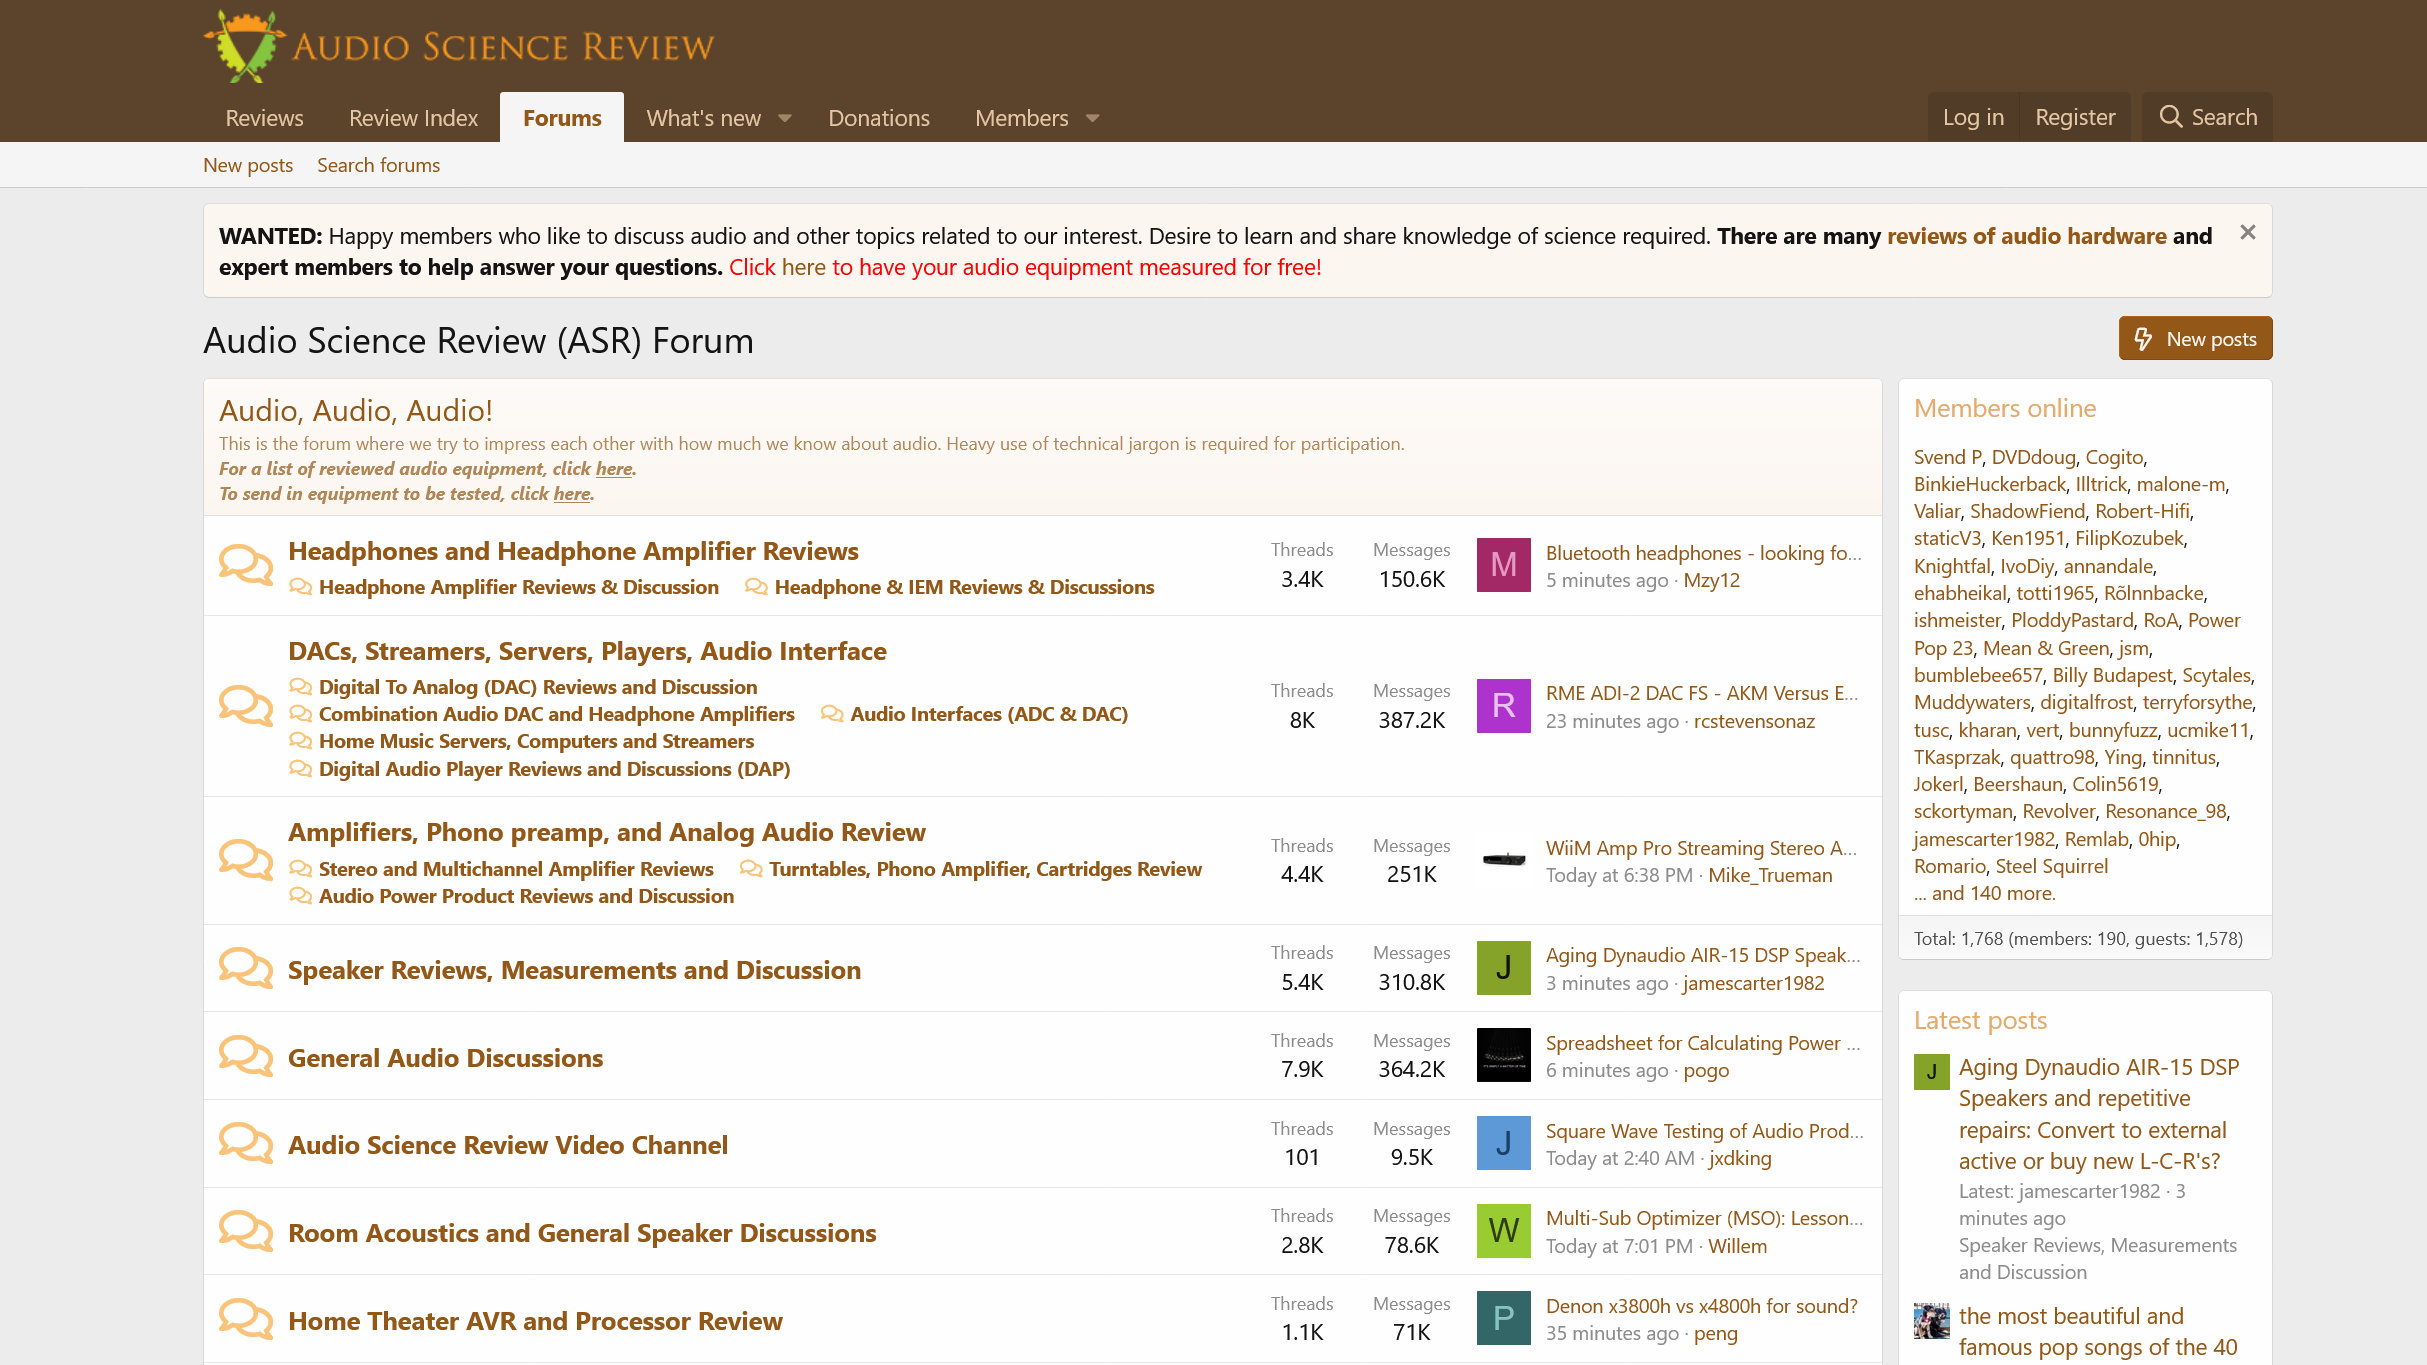Open Audio Interfaces (ADC & DAC) subforum
This screenshot has height=1365, width=2427.
tap(988, 714)
